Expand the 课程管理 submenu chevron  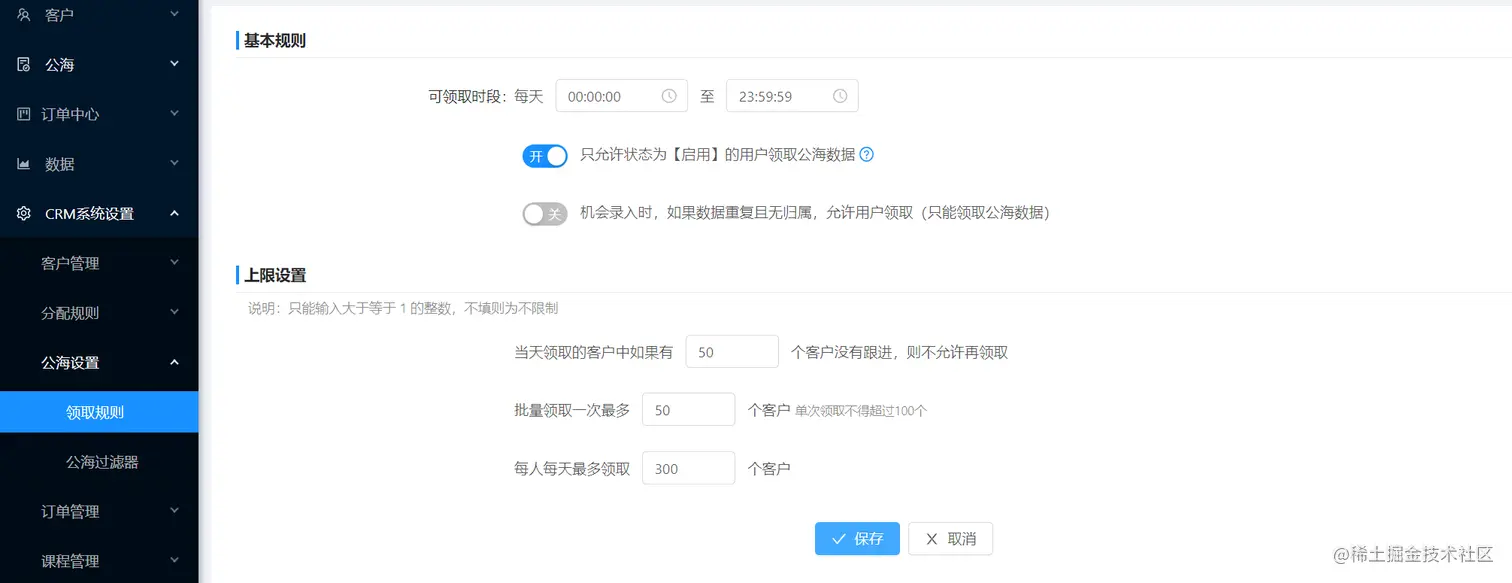[x=174, y=560]
